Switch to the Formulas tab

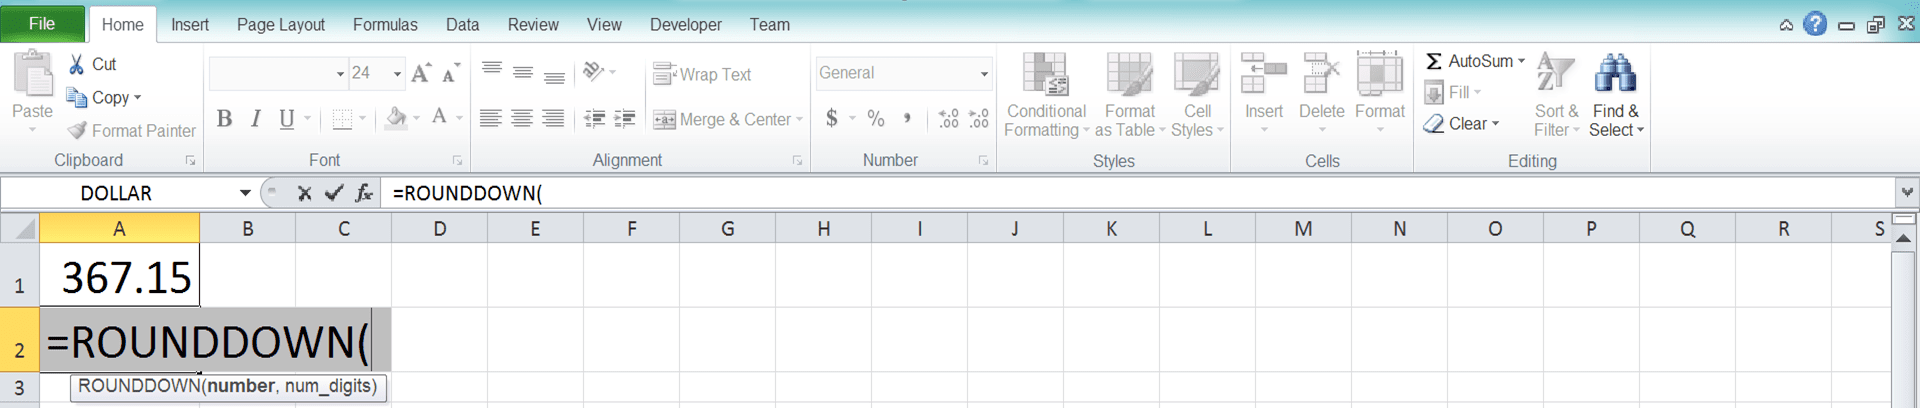385,25
